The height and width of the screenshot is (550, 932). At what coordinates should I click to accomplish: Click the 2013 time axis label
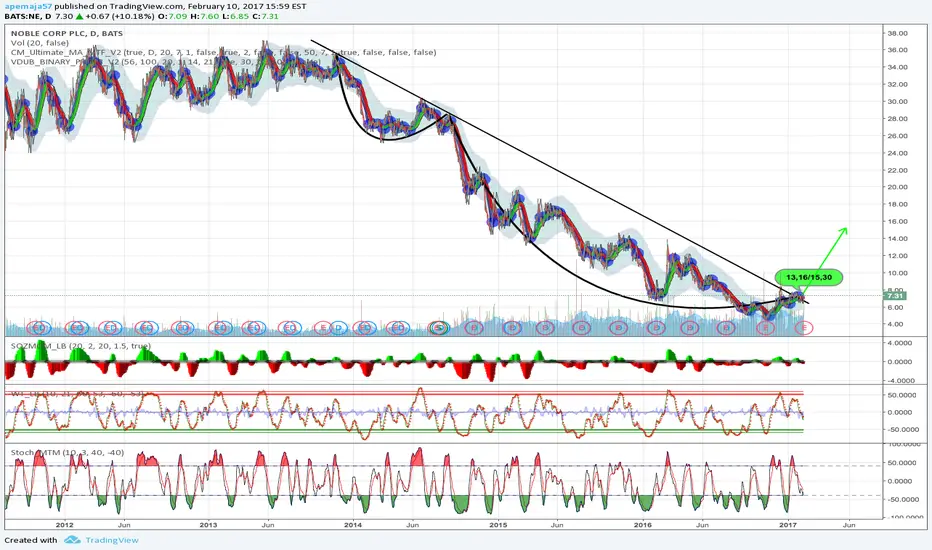click(x=208, y=525)
